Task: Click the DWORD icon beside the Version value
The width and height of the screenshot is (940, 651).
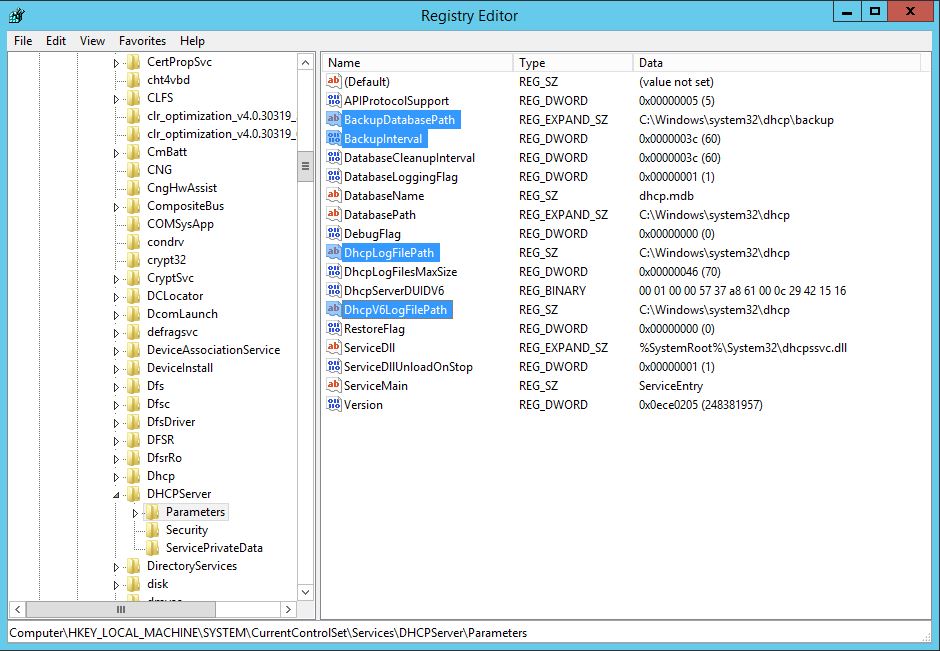Action: (x=334, y=405)
